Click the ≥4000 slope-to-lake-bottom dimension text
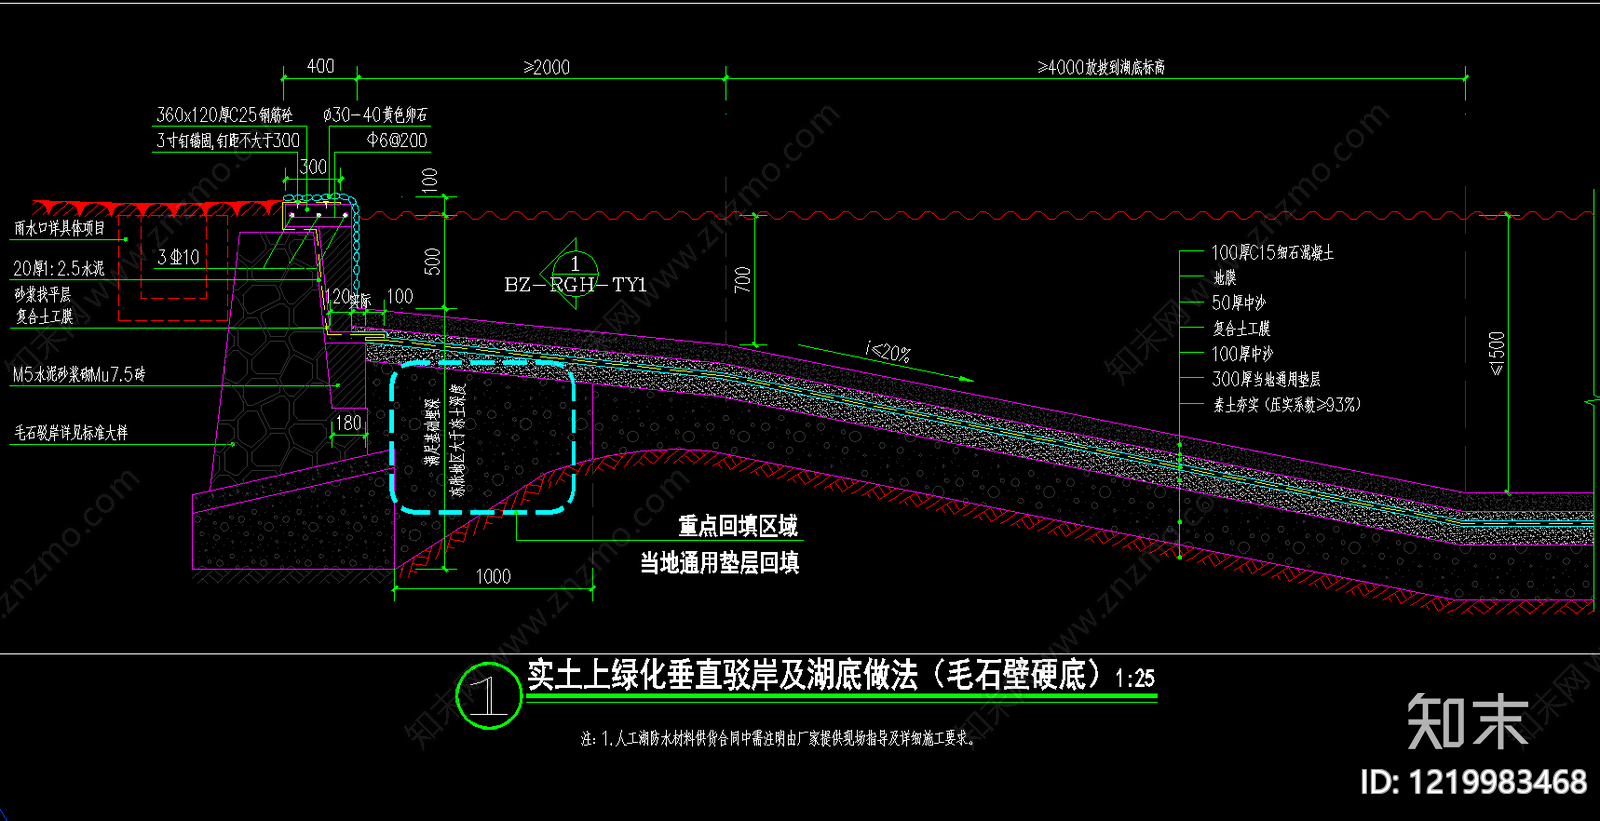1600x821 pixels. [x=1101, y=67]
